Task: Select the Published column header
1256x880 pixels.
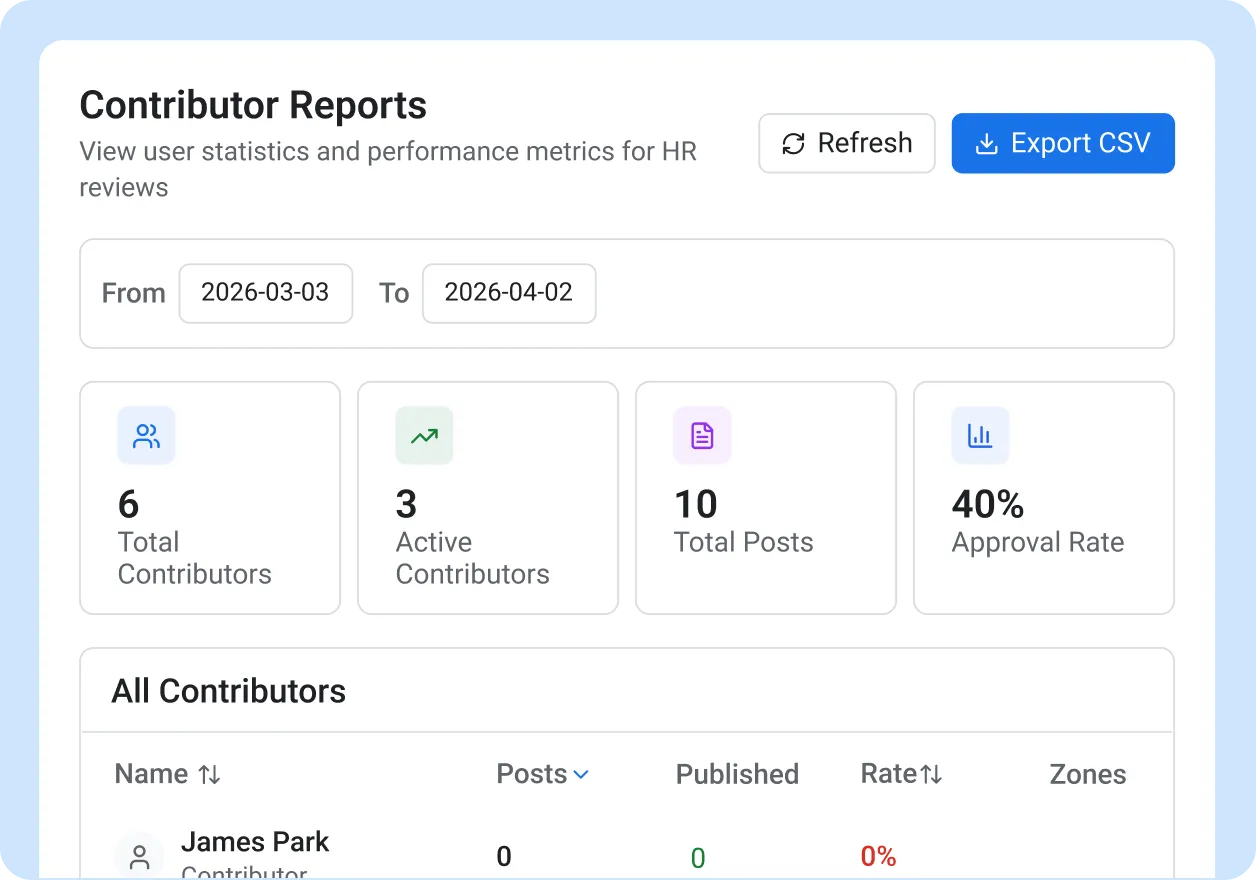Action: pos(737,773)
